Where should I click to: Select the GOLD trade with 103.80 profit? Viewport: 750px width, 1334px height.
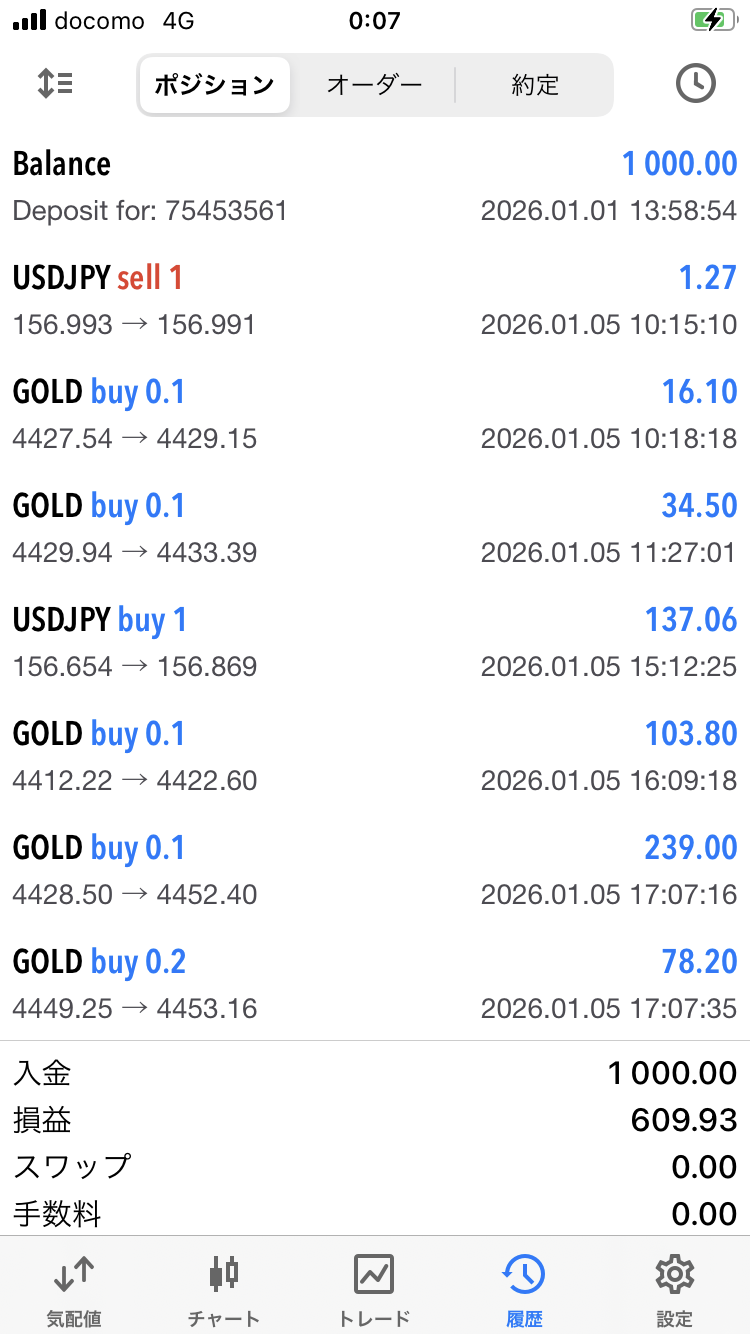[x=375, y=756]
